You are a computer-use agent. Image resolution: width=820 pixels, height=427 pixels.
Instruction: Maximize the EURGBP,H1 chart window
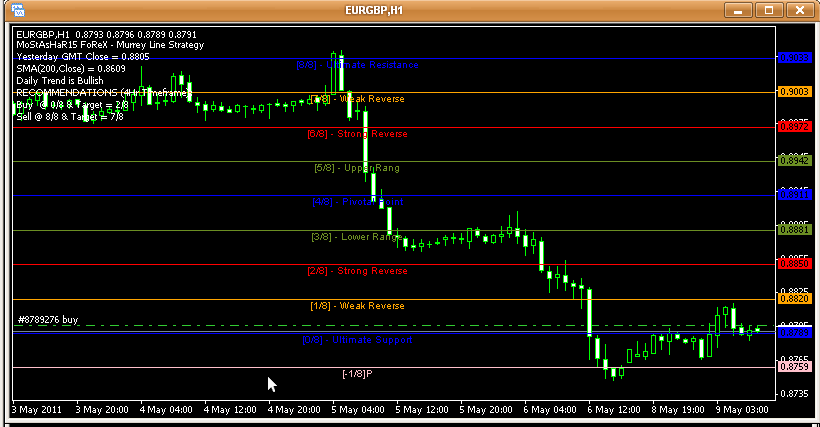pos(770,10)
